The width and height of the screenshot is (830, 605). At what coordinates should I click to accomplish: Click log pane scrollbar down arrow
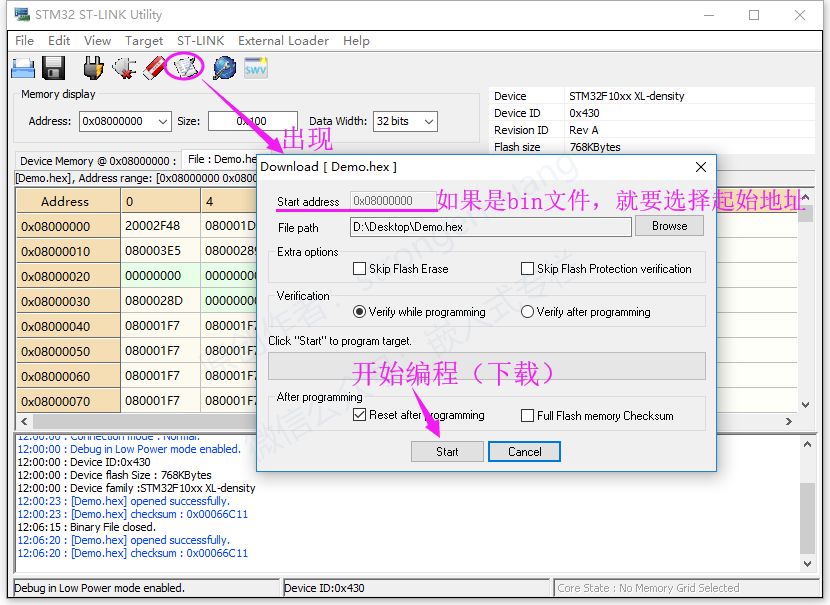coord(807,564)
